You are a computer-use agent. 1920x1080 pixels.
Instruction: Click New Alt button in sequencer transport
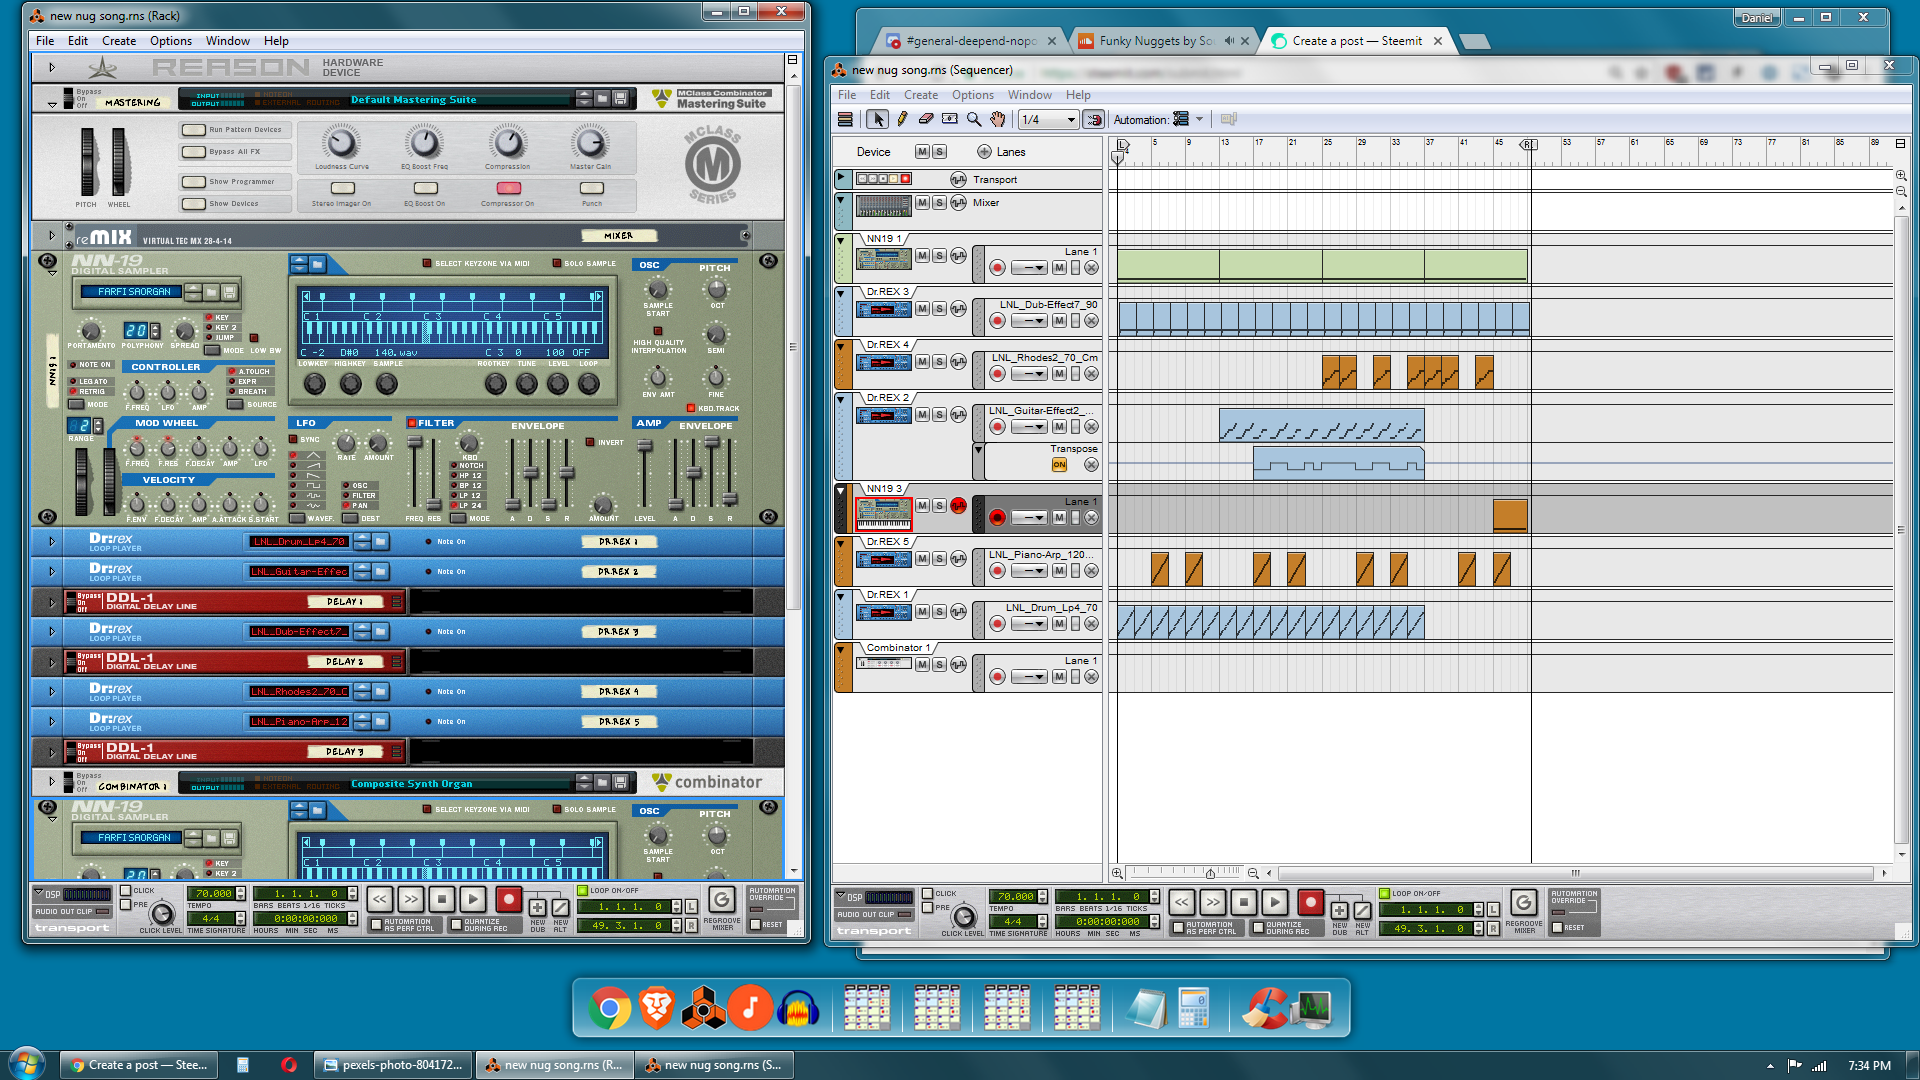click(1362, 910)
